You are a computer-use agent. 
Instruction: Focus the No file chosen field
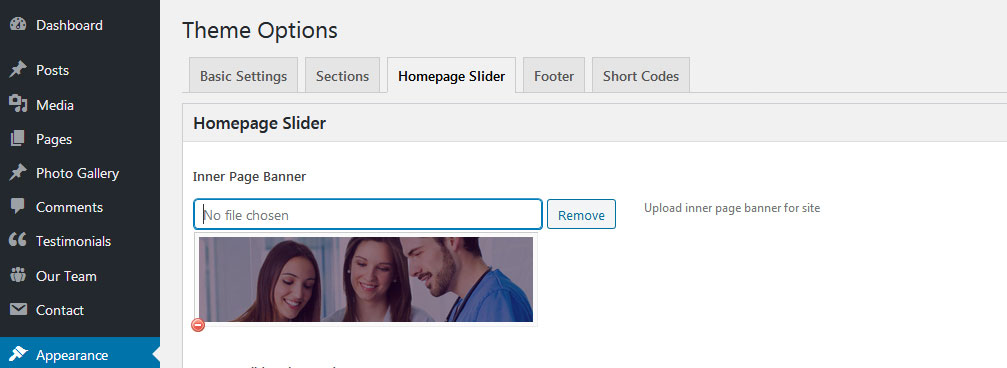(368, 215)
